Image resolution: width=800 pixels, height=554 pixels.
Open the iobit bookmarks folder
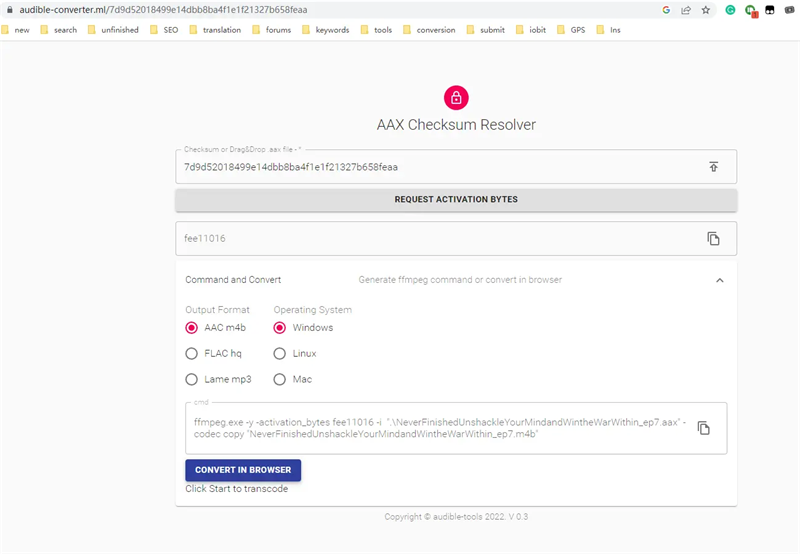(531, 30)
